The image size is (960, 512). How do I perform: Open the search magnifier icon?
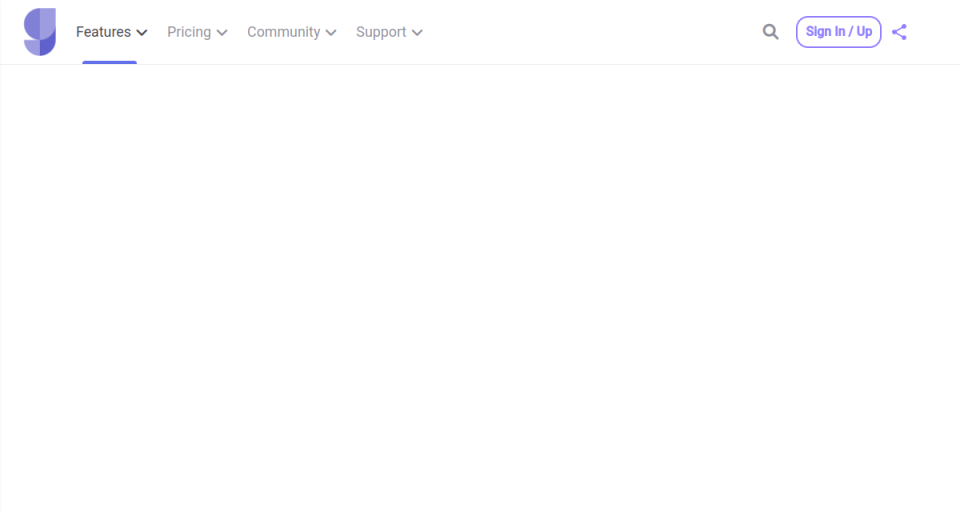tap(770, 32)
